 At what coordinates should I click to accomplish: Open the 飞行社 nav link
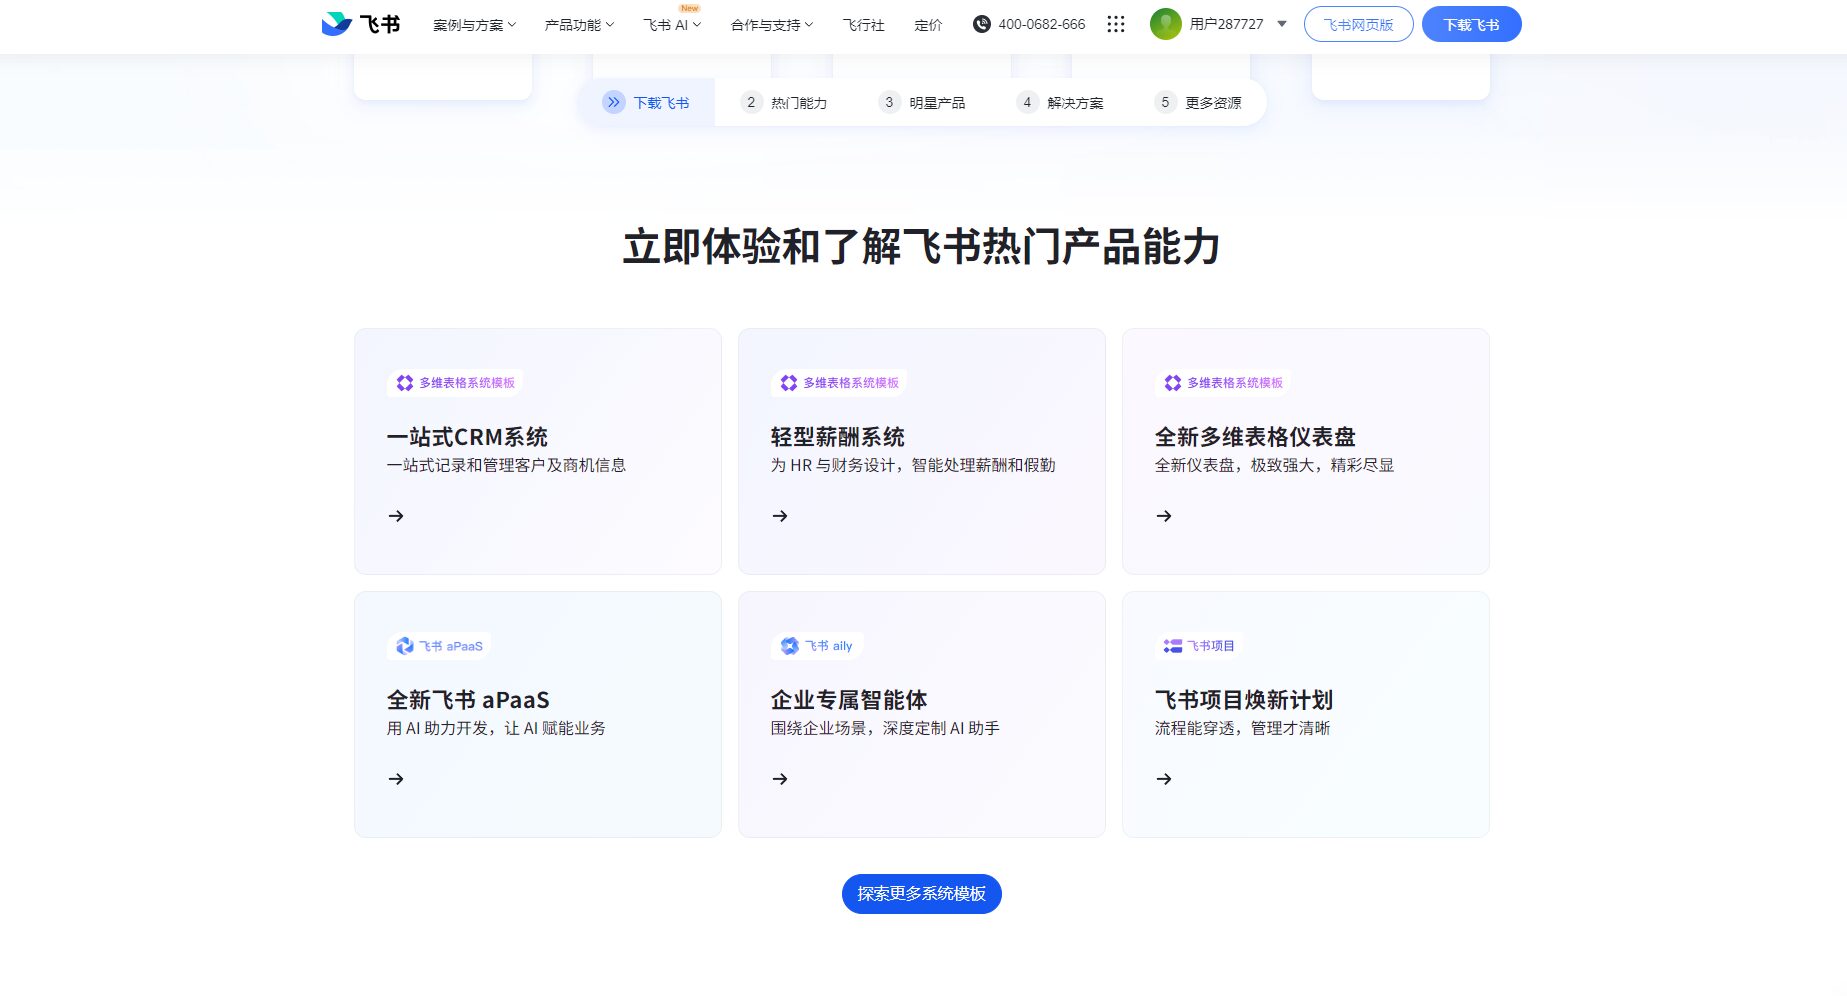pyautogui.click(x=864, y=25)
